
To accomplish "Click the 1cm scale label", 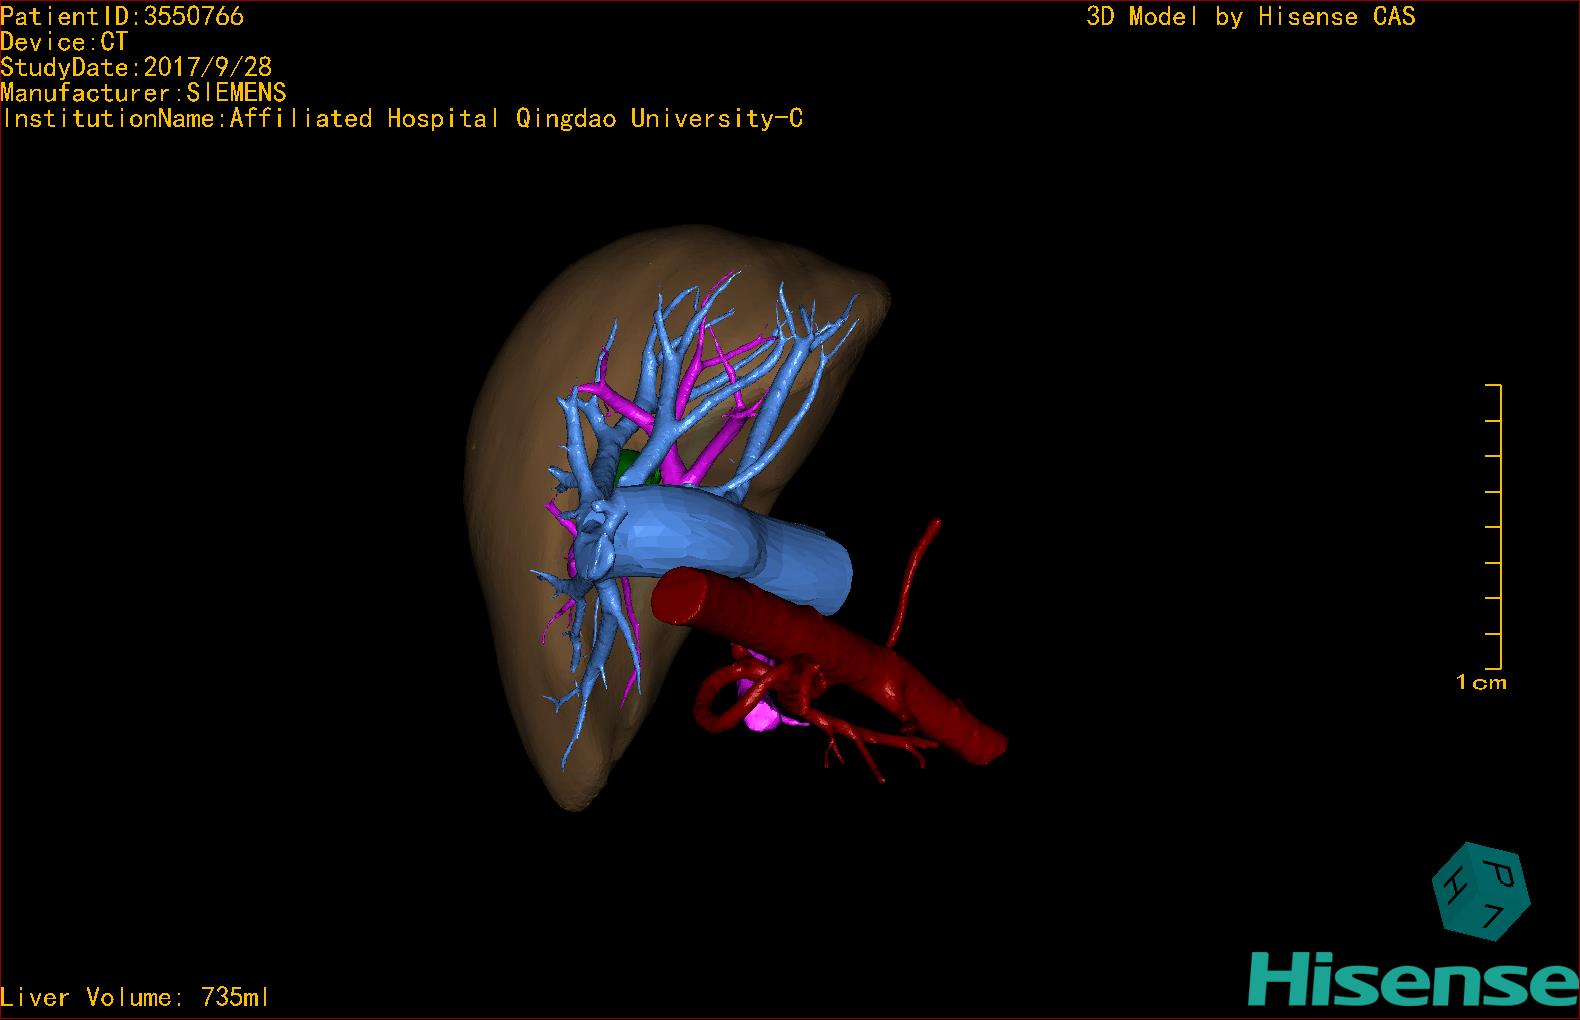I will click(1481, 683).
